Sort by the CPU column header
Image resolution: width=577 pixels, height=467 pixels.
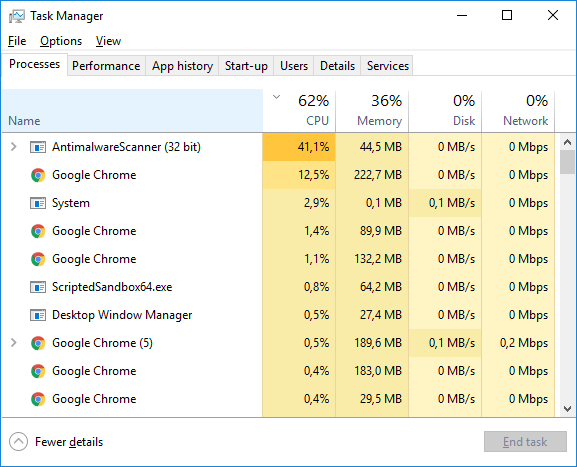click(x=299, y=110)
